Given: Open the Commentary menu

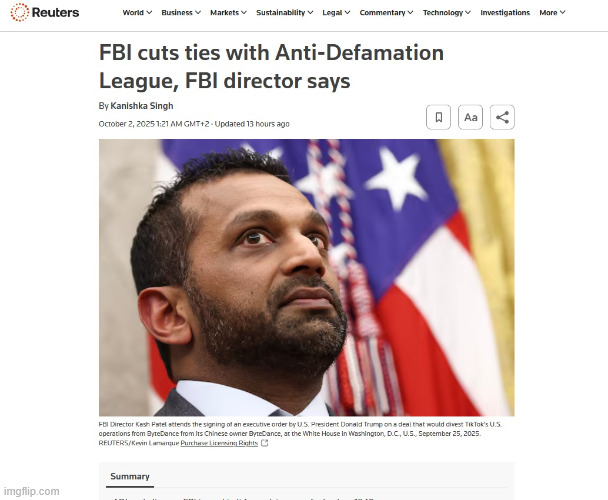Looking at the screenshot, I should tap(386, 12).
